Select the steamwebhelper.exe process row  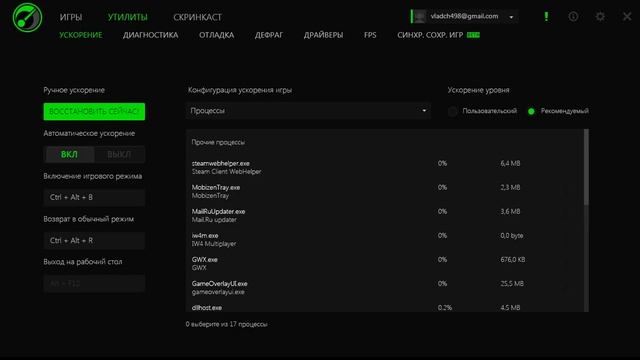[384, 167]
